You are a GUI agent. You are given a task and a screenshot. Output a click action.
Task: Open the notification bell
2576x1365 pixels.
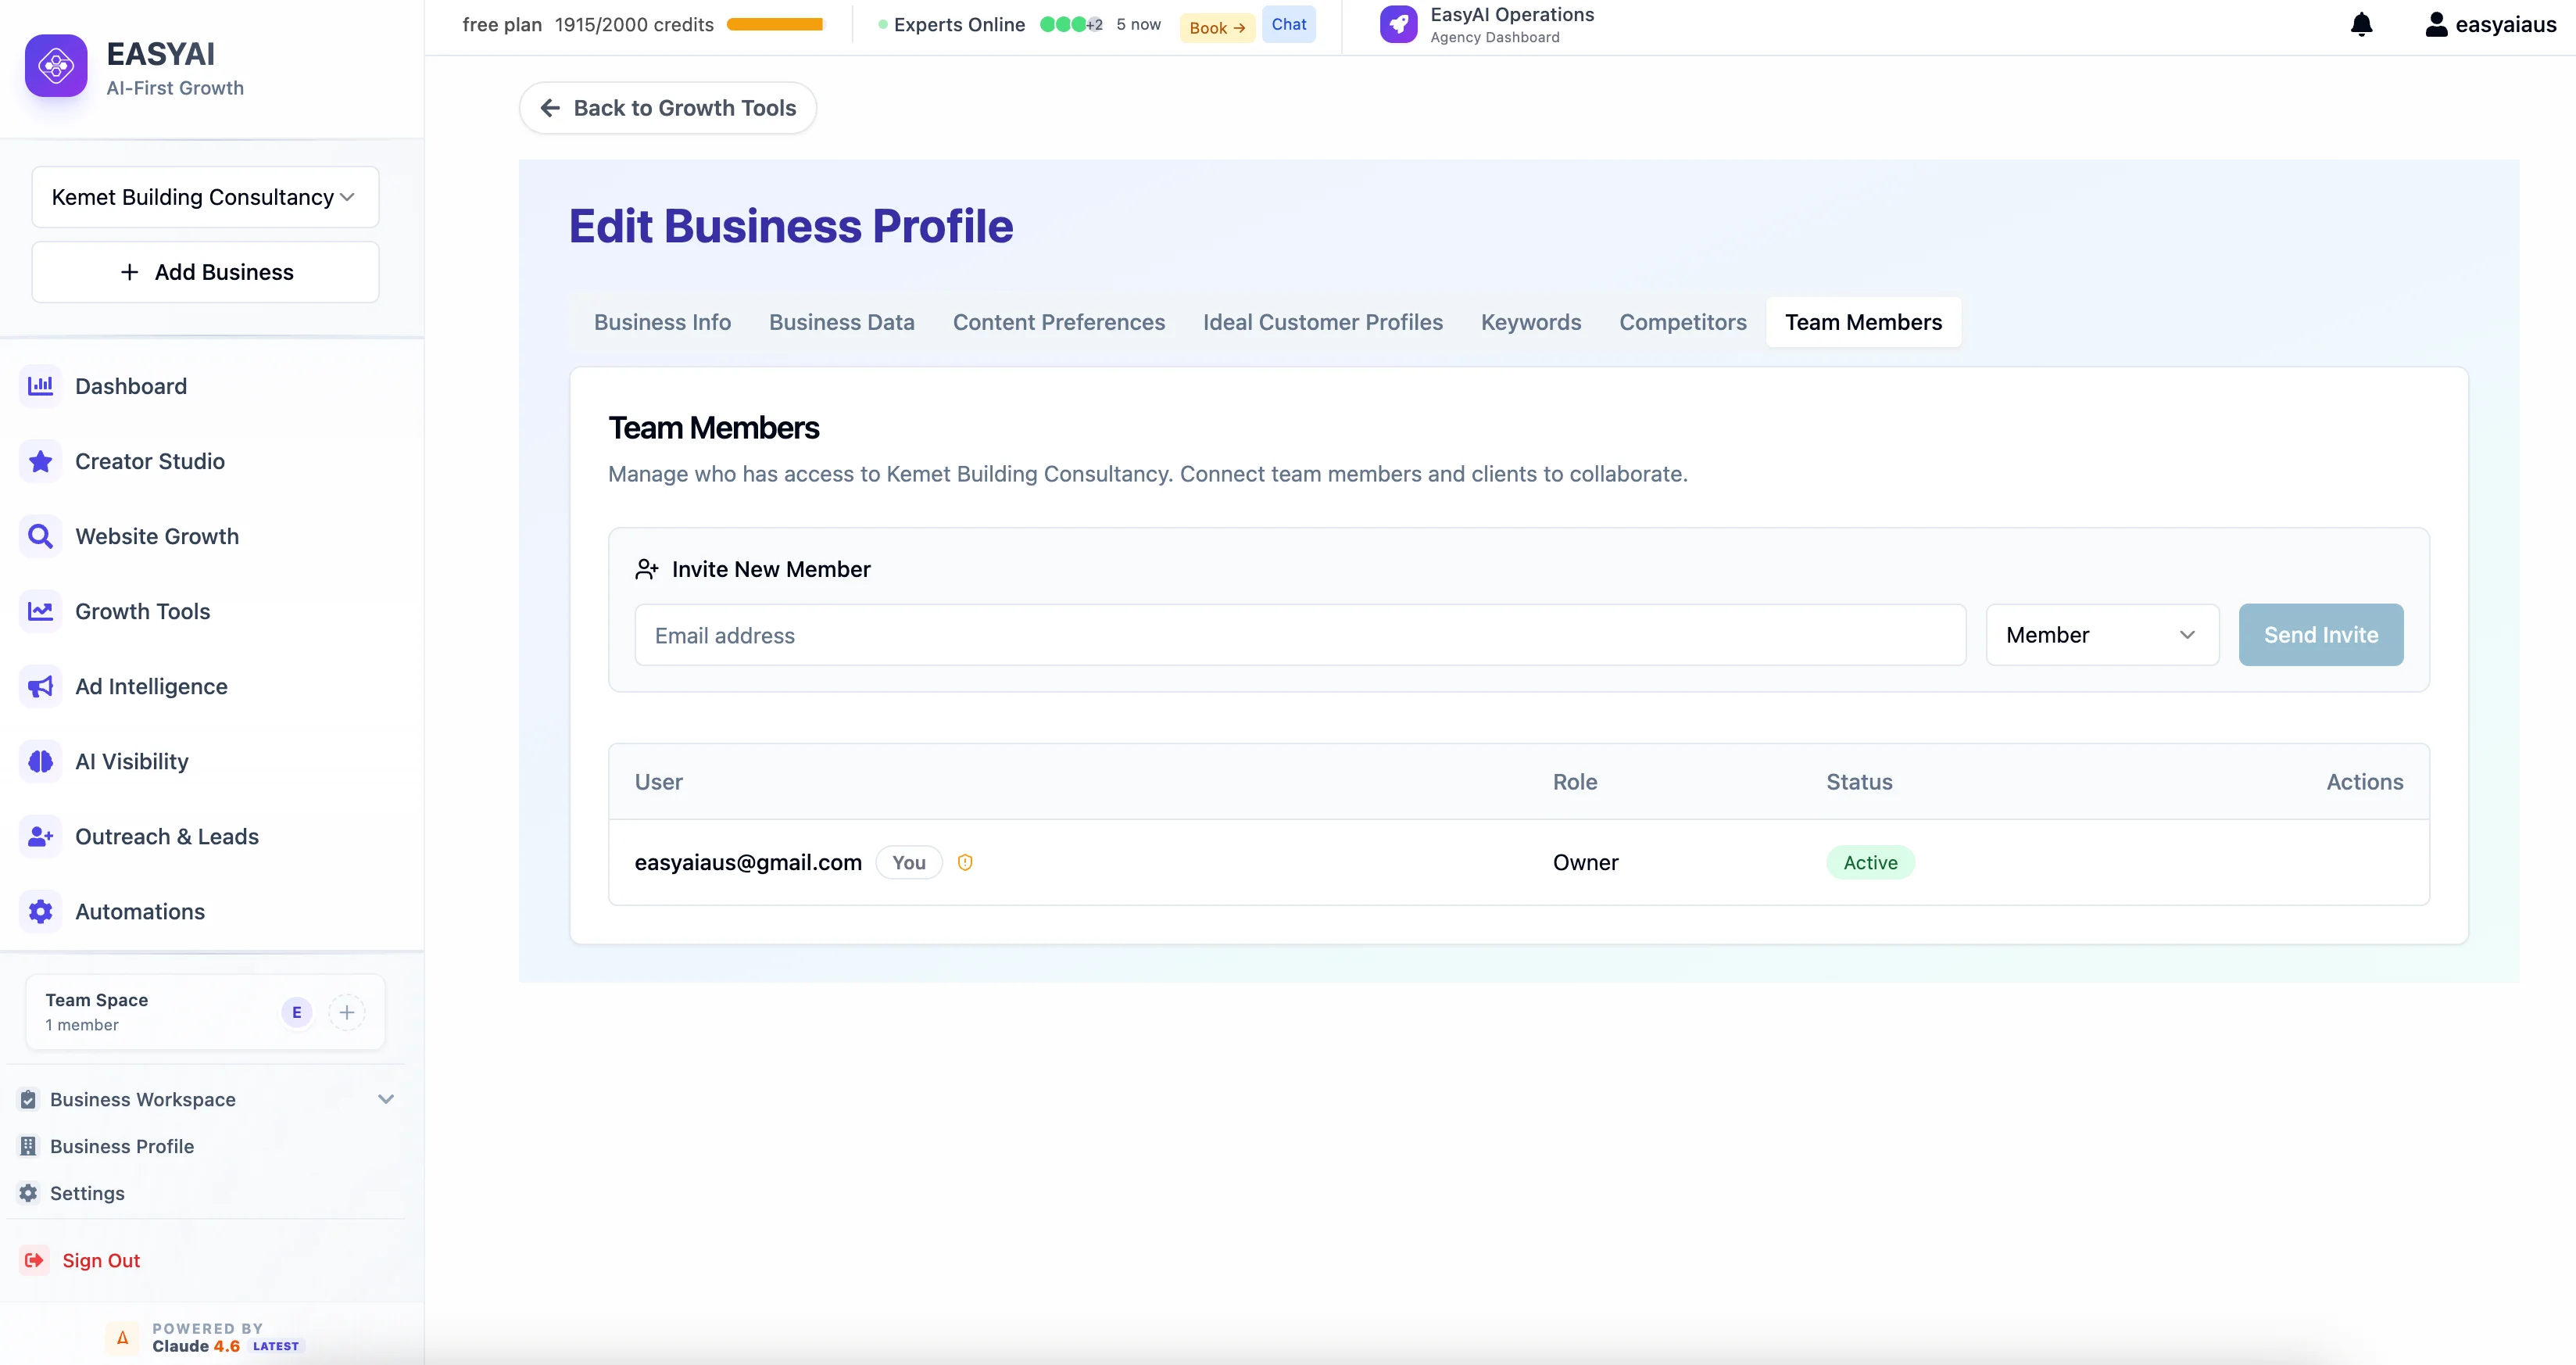click(x=2361, y=24)
